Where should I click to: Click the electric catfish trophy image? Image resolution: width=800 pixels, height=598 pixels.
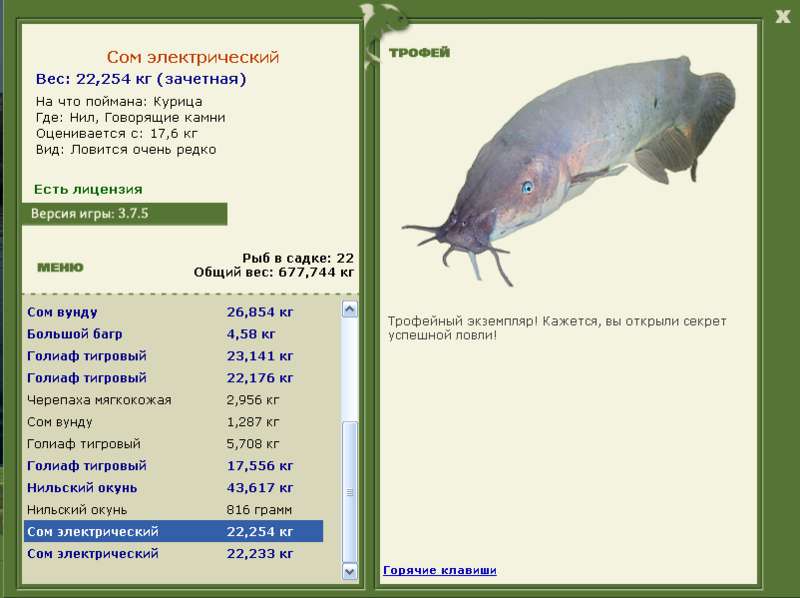(x=569, y=169)
